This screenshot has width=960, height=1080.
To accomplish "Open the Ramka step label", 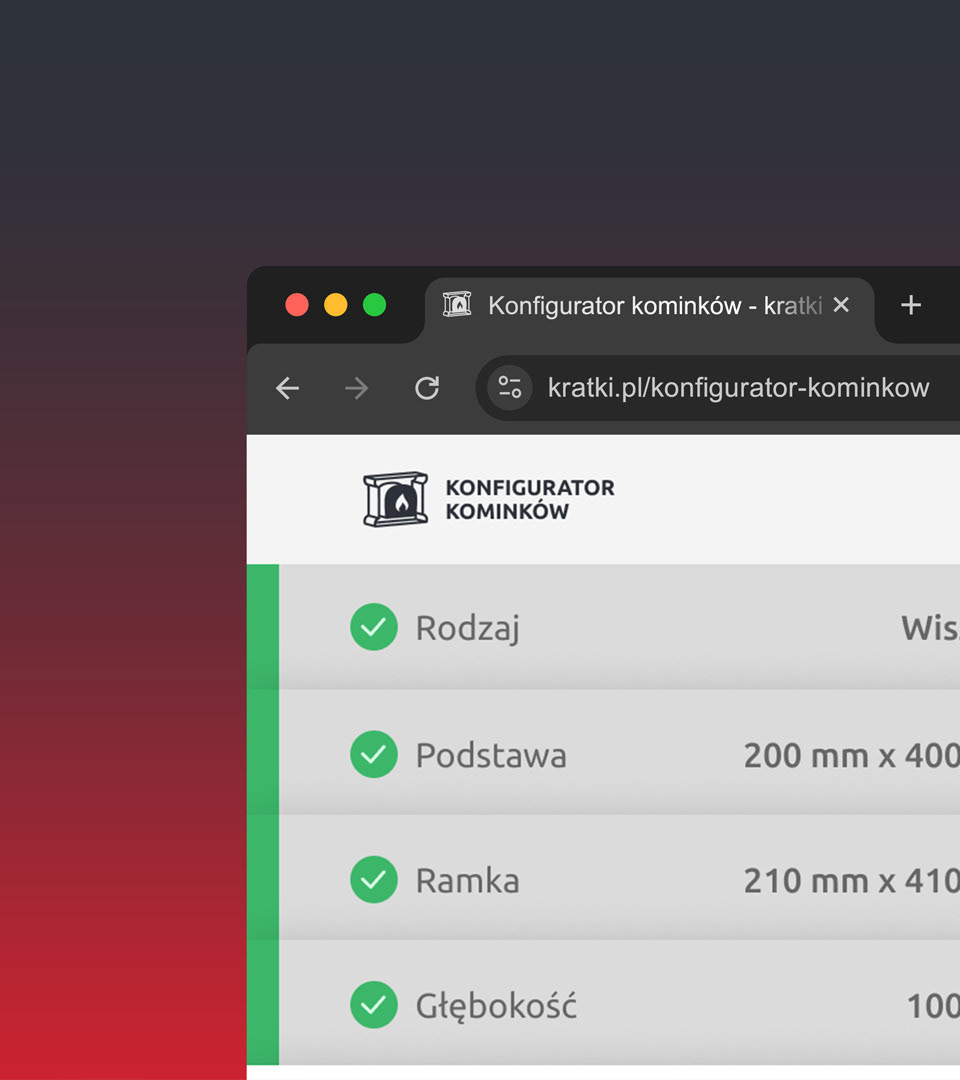I will click(468, 881).
